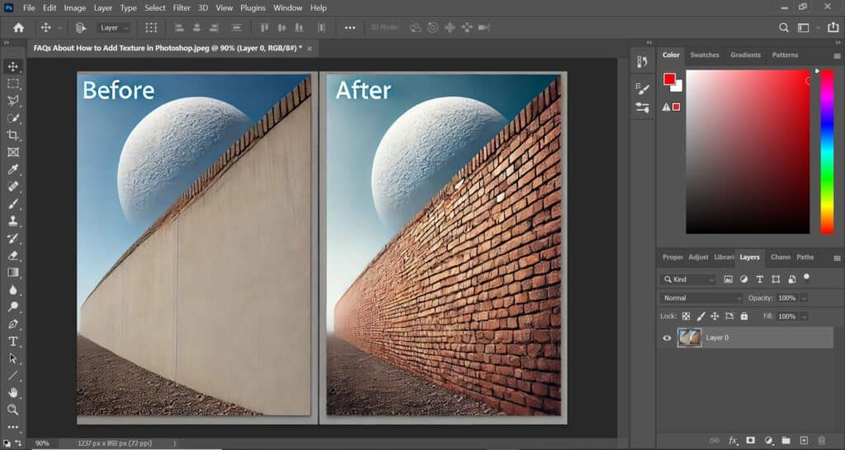Add a layer mask

point(751,440)
